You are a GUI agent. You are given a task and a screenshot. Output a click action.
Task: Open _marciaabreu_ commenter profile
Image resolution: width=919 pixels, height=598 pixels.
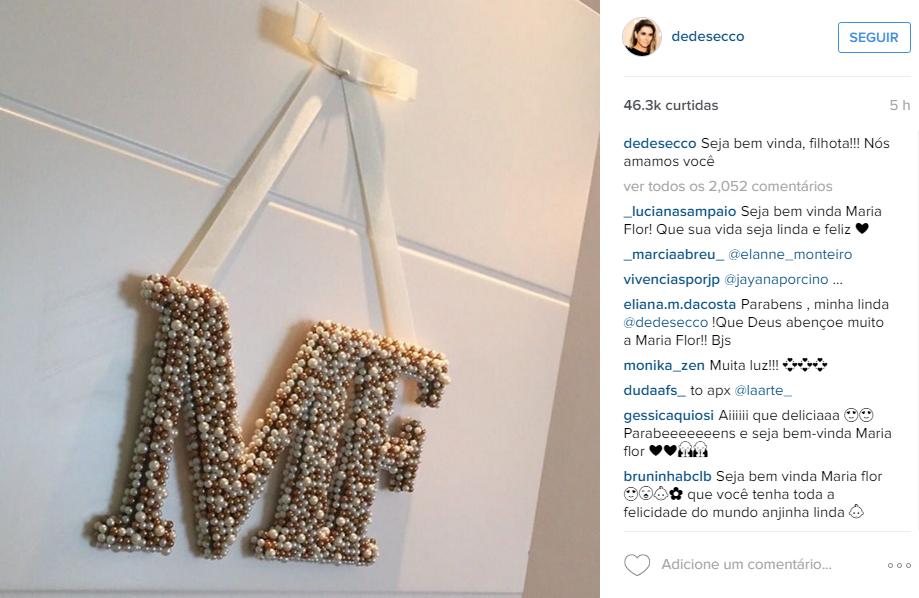673,254
